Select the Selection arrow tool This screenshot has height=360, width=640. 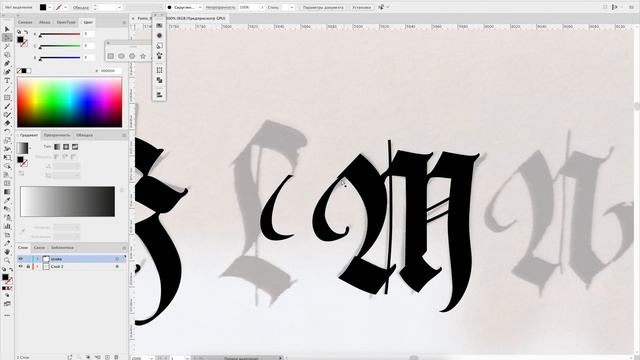tap(7, 29)
